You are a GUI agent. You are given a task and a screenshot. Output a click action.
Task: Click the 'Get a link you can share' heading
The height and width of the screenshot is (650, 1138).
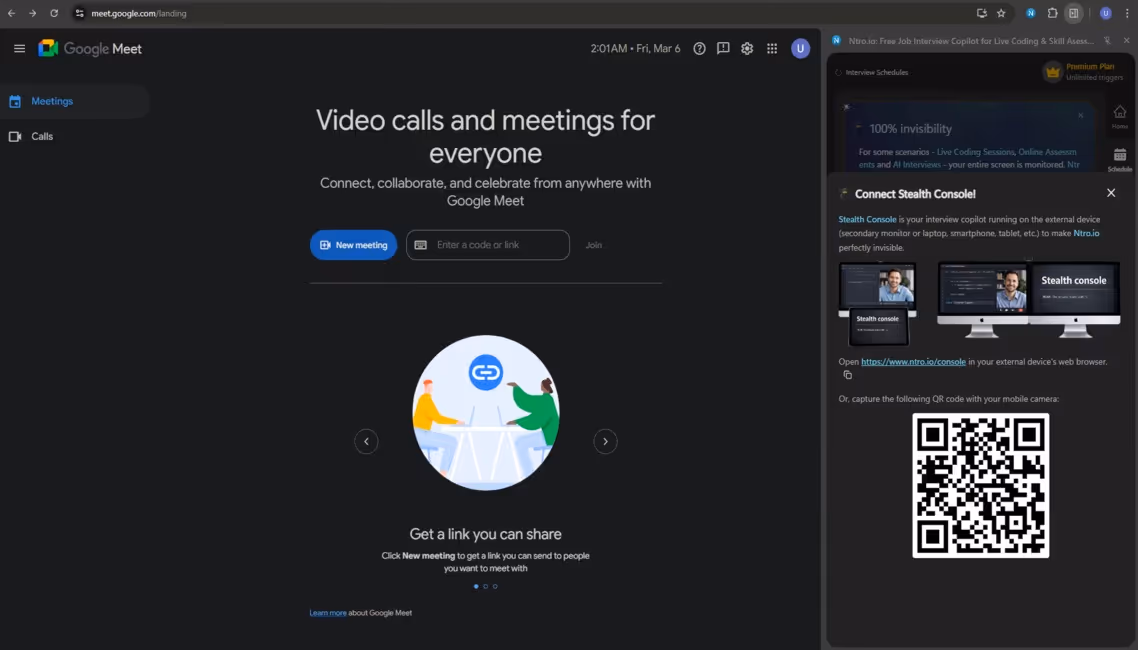click(x=486, y=534)
